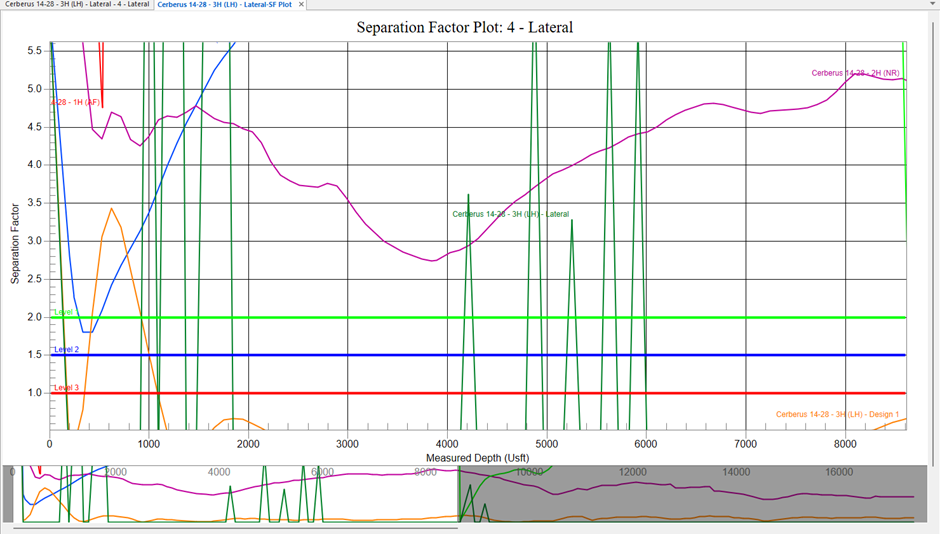Click the red 1H (AF) curve label
Screen dimensions: 940x534
click(76, 102)
